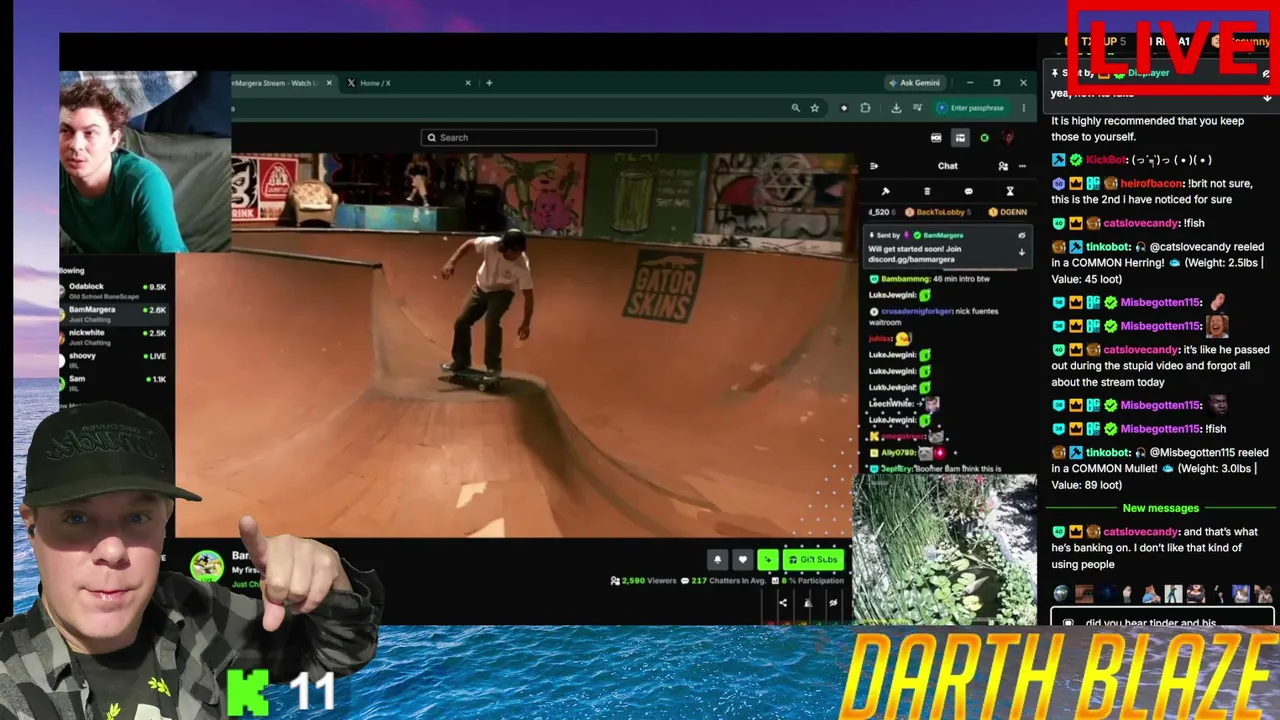The height and width of the screenshot is (720, 1280).
Task: Expand the pinned message with the down arrow
Action: tap(1021, 252)
